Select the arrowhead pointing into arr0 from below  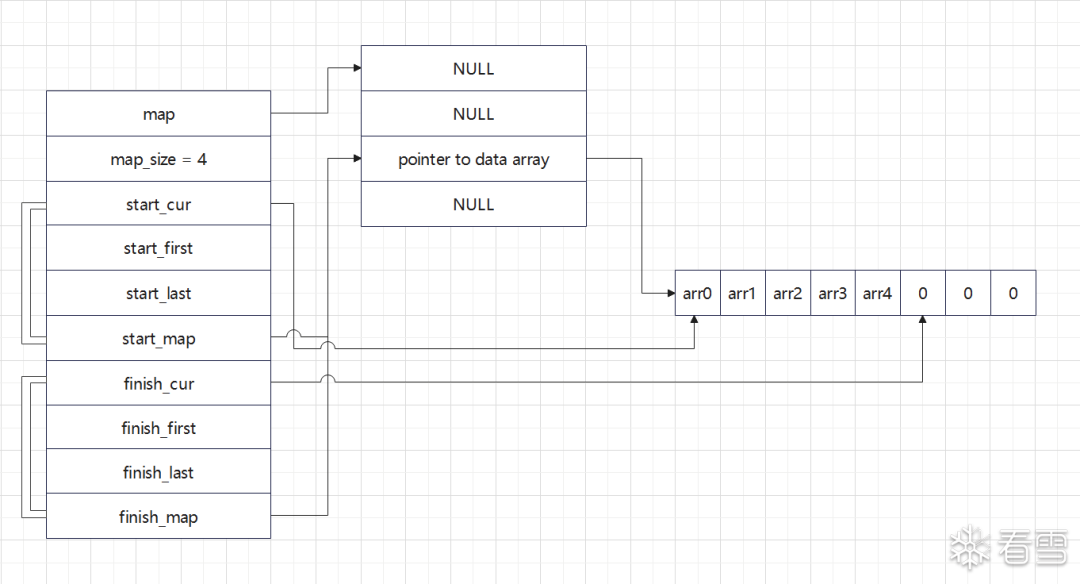[x=694, y=320]
